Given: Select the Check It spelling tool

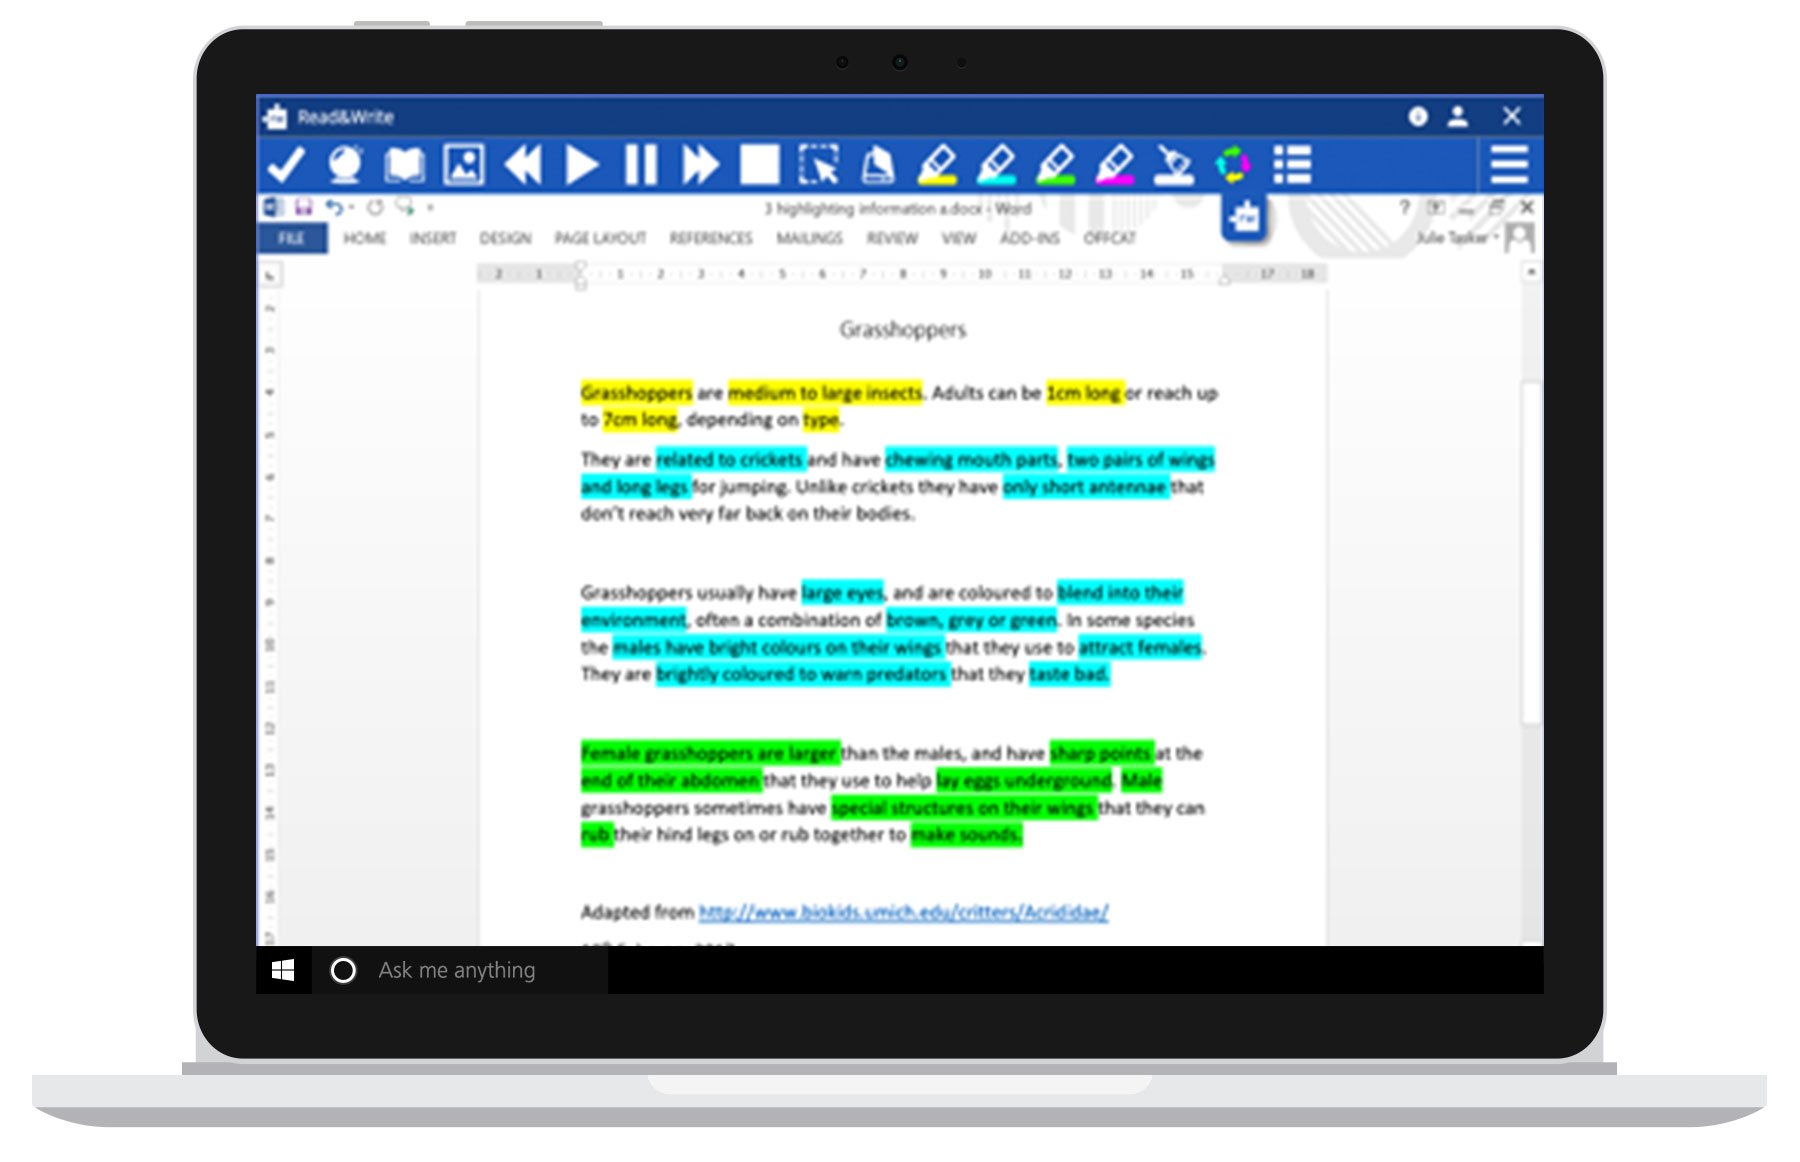Looking at the screenshot, I should click(x=285, y=165).
